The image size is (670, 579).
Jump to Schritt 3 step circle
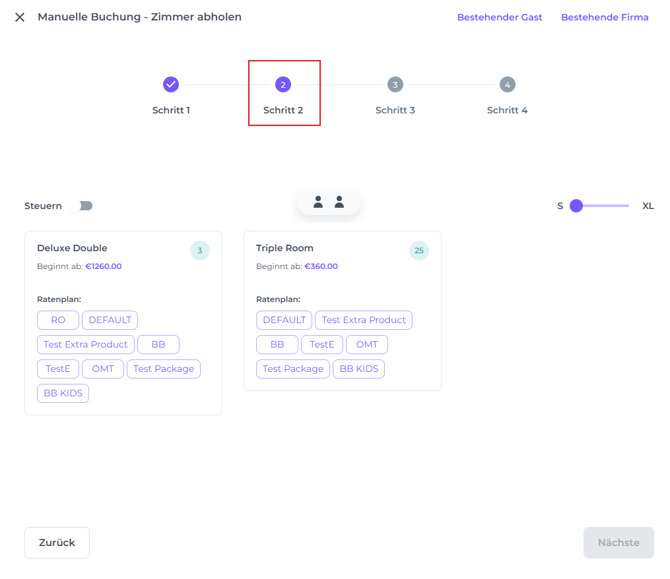tap(395, 85)
